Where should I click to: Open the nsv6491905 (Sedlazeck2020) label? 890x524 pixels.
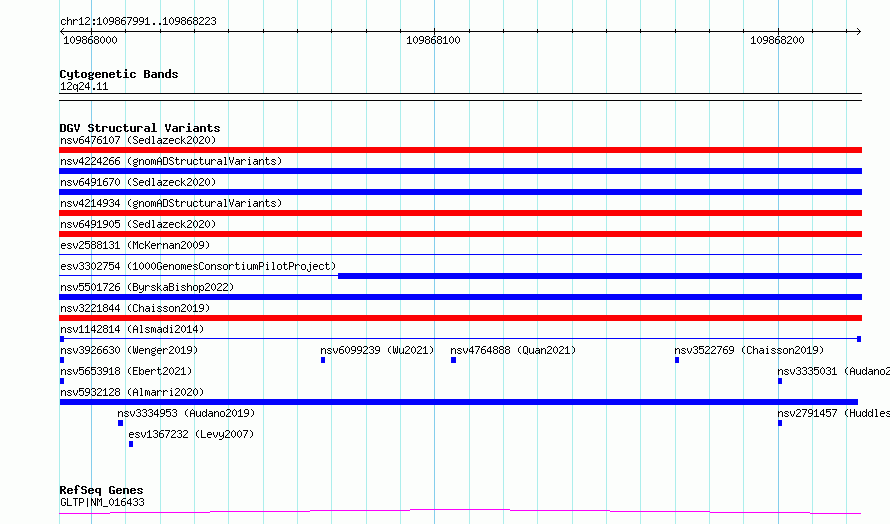pyautogui.click(x=138, y=224)
